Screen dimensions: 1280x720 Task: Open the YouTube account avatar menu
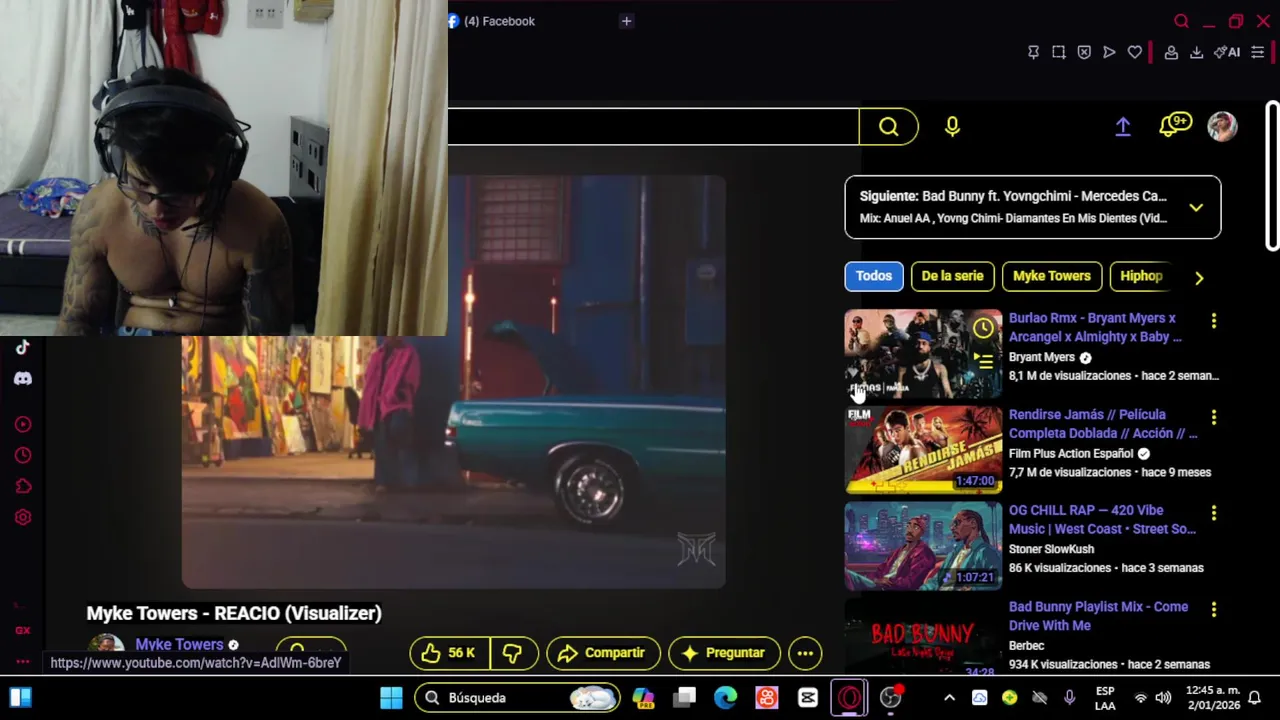point(1222,126)
